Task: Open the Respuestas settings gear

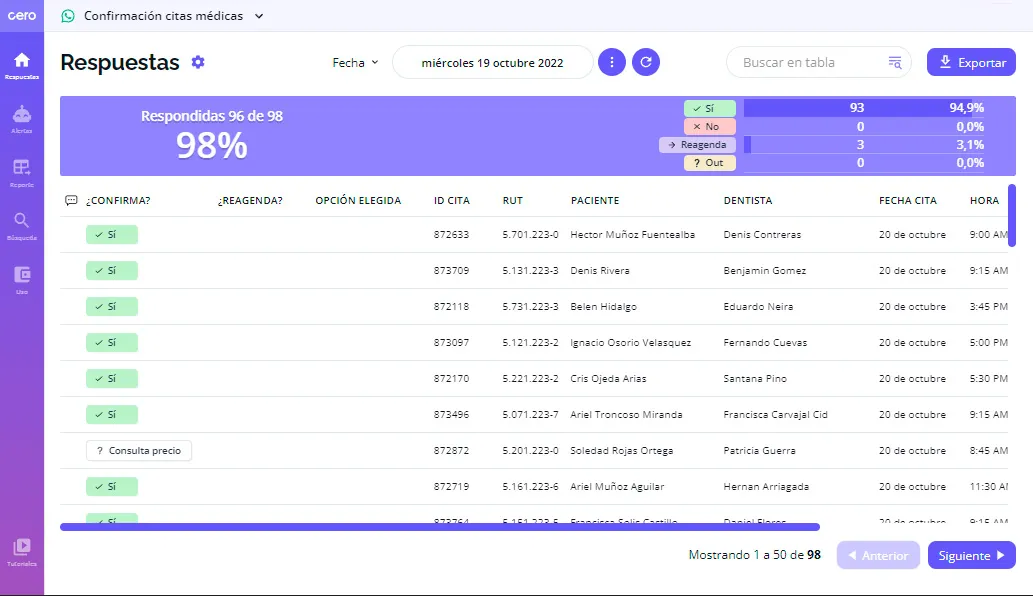Action: [198, 62]
